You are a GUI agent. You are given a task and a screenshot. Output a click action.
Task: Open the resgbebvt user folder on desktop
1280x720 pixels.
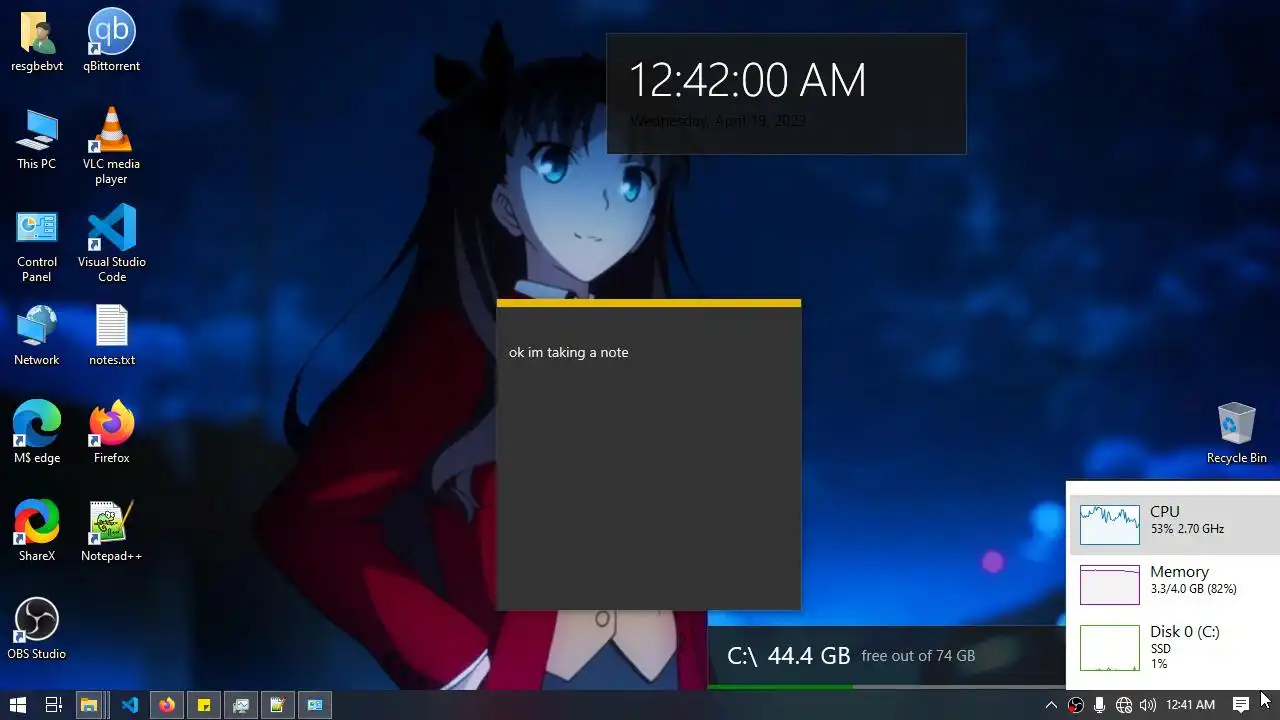tap(37, 41)
